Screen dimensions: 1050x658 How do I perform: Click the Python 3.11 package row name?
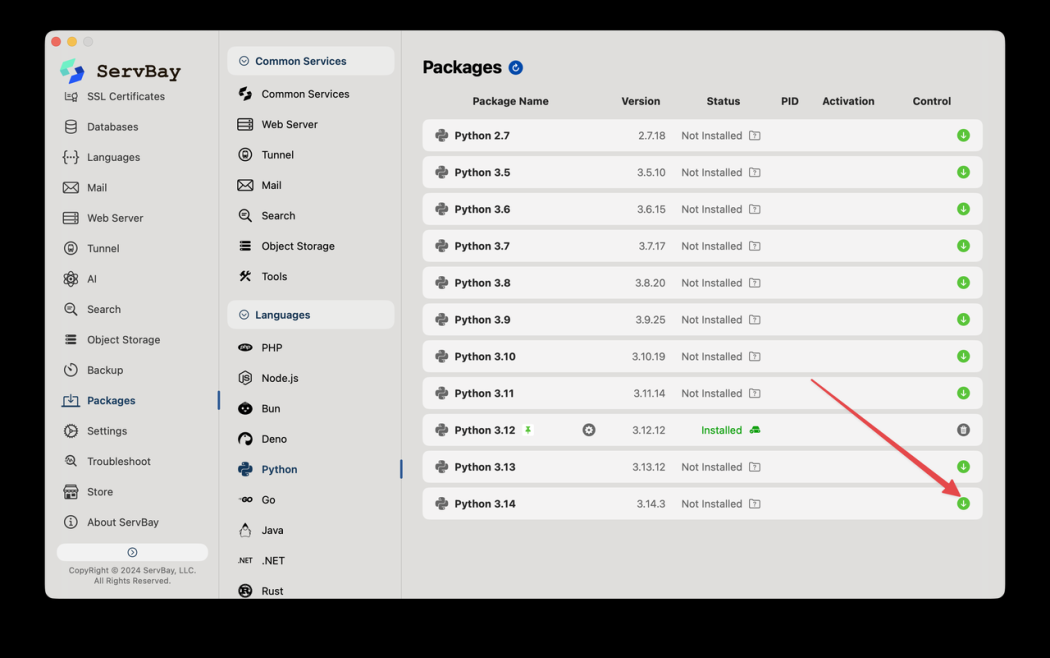tap(484, 394)
